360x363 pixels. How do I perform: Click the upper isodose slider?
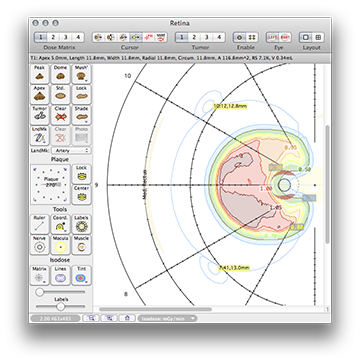coord(60,292)
